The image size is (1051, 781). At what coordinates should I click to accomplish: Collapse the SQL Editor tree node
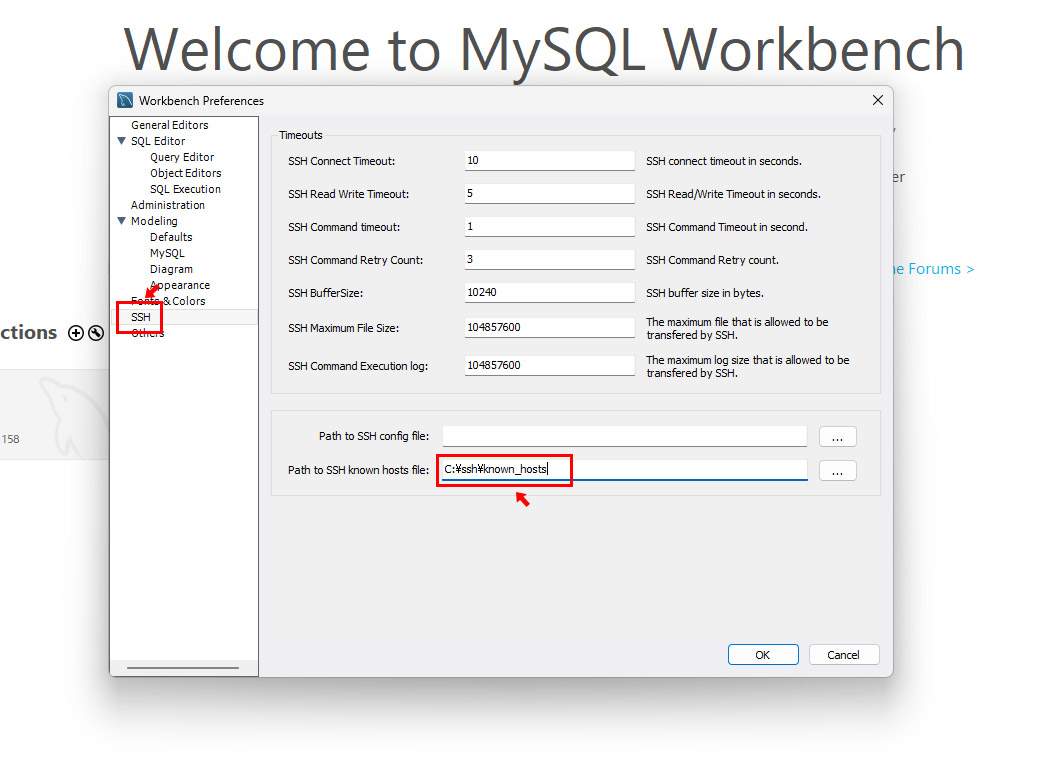pyautogui.click(x=121, y=141)
